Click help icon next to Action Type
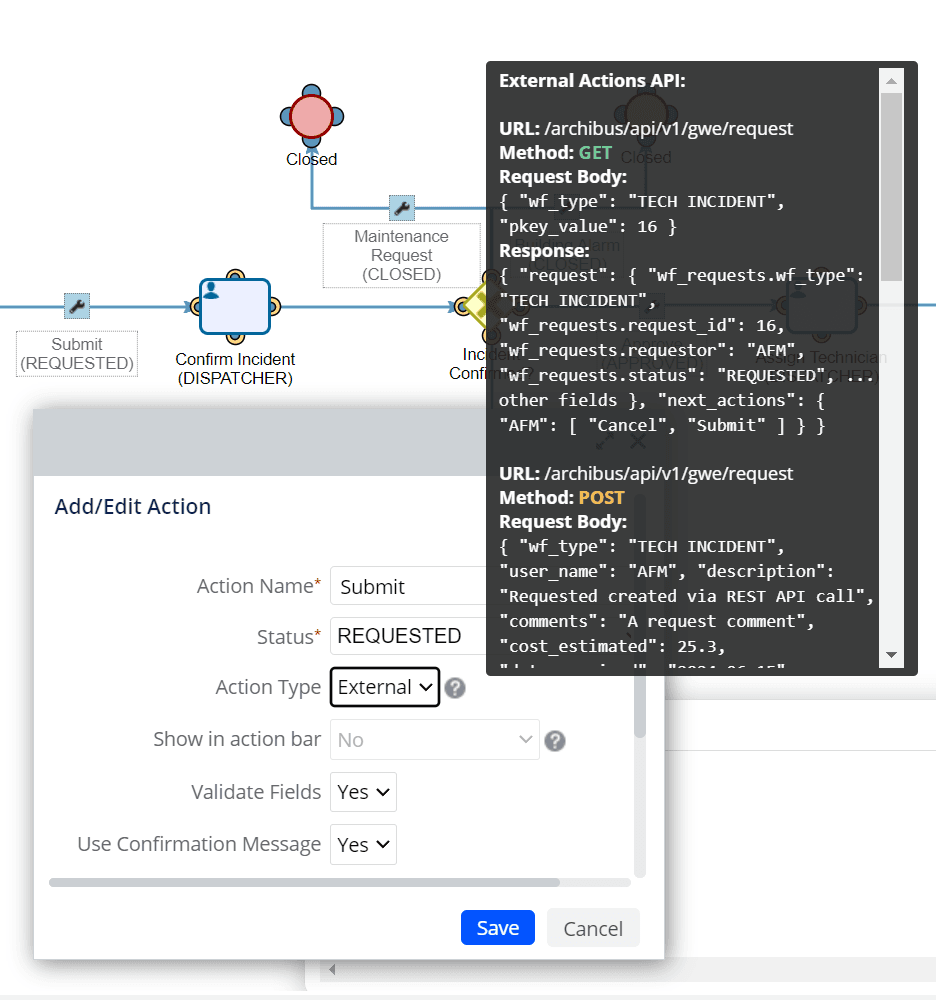This screenshot has width=936, height=1000. (455, 688)
